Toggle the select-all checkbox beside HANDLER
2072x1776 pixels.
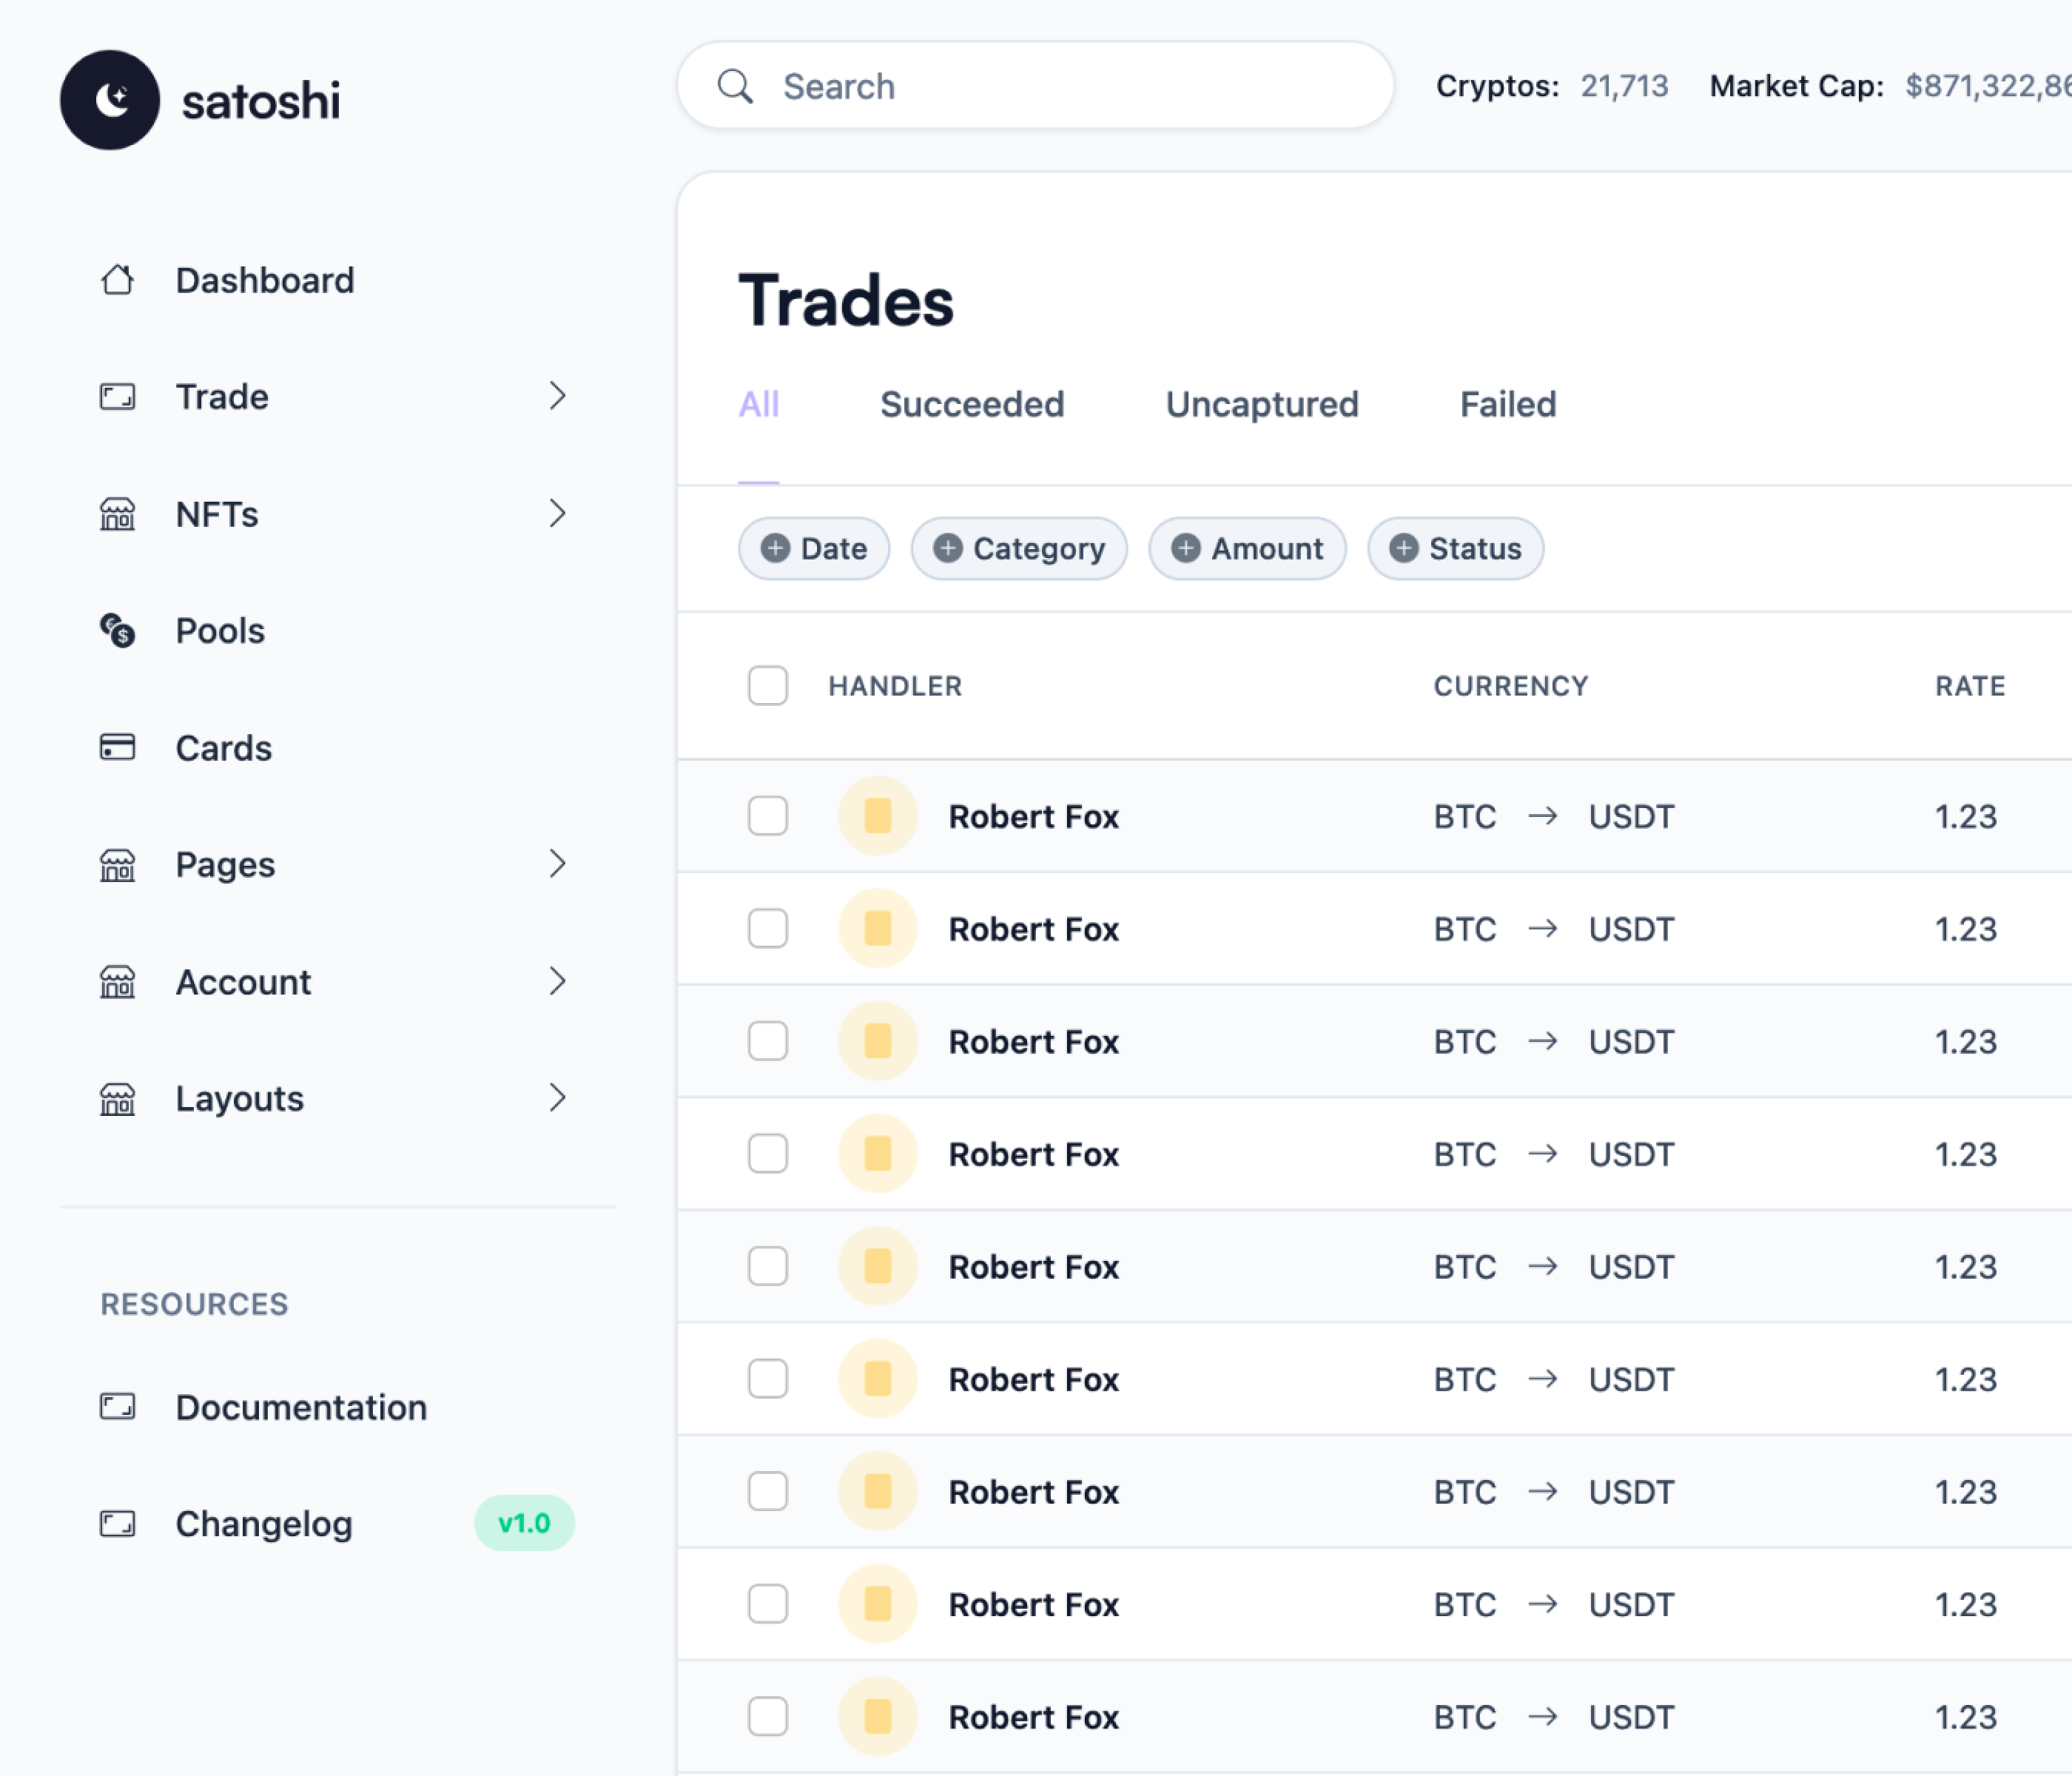(767, 686)
